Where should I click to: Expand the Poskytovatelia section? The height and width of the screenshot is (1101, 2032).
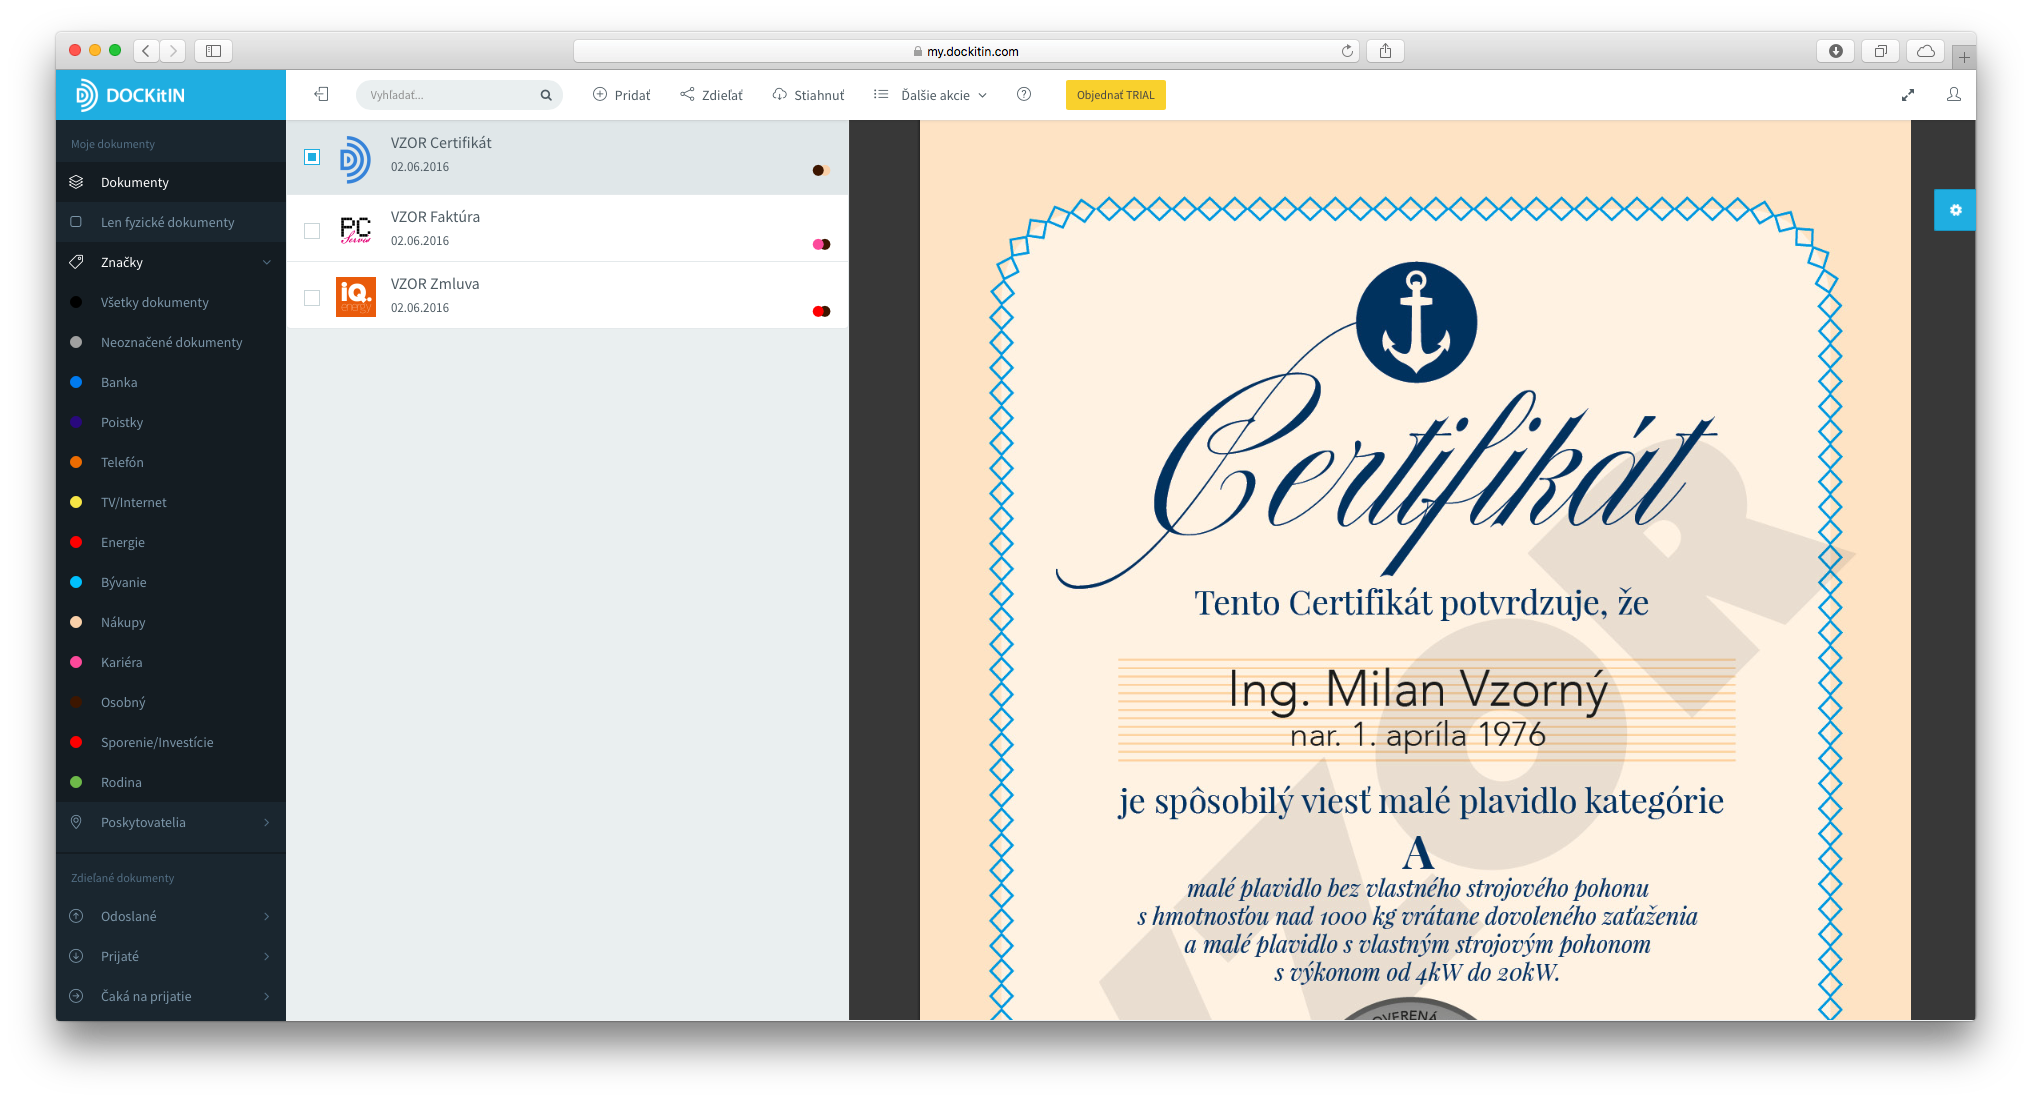(266, 822)
